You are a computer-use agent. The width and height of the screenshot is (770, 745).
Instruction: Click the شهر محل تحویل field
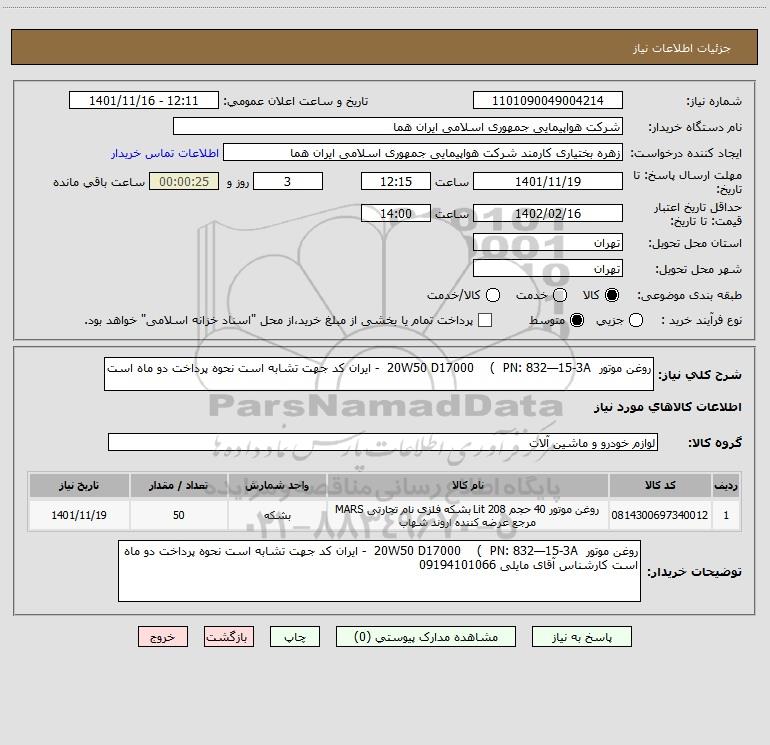[x=547, y=268]
